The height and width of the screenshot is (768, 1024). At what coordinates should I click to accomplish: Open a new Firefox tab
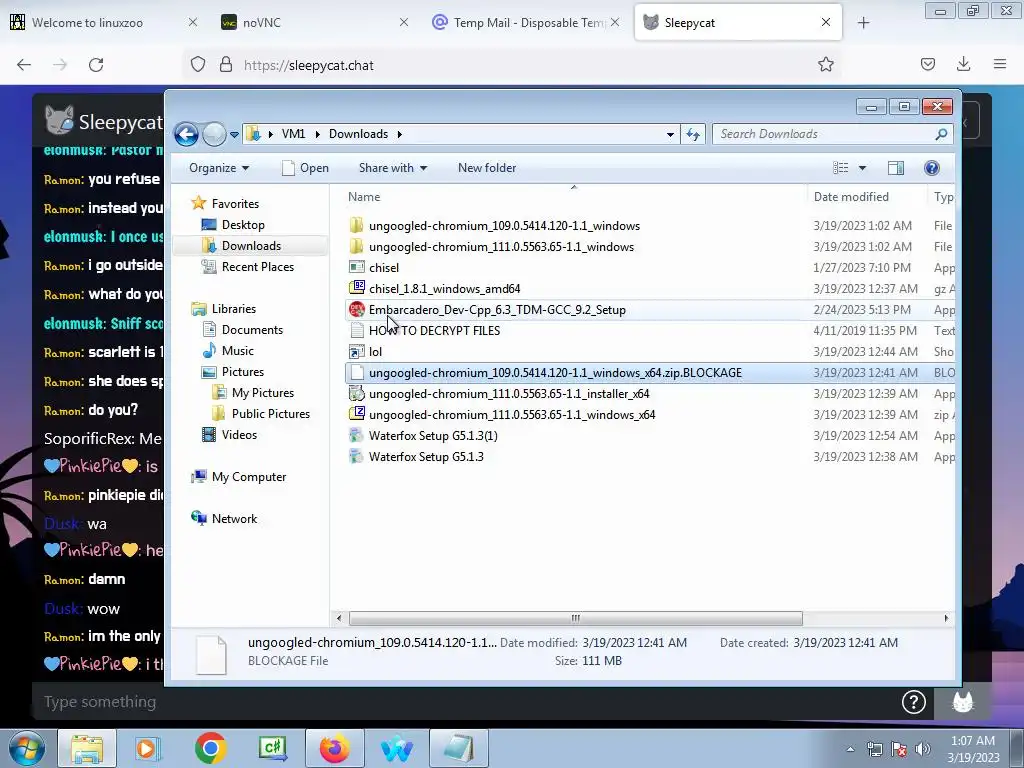coord(863,23)
